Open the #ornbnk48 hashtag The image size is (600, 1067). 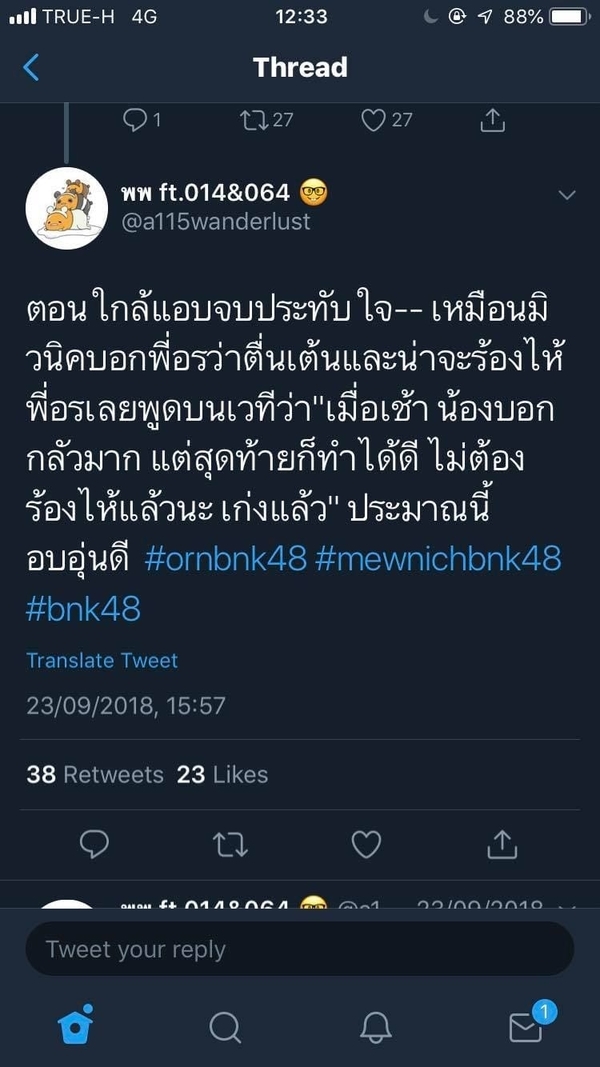point(226,559)
